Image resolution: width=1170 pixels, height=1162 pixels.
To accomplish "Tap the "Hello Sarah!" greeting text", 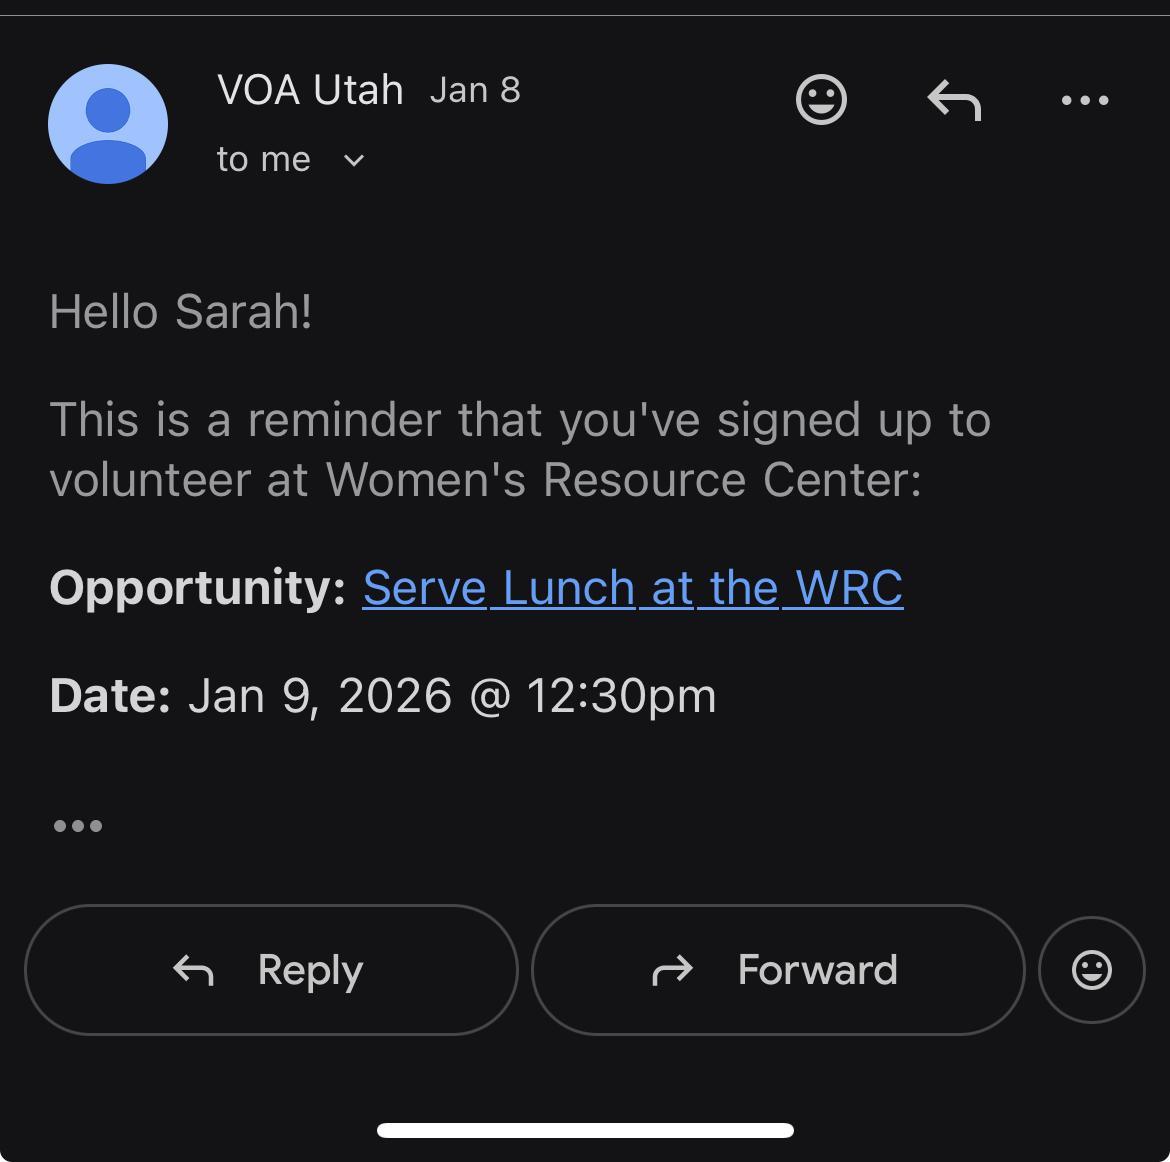I will [181, 312].
